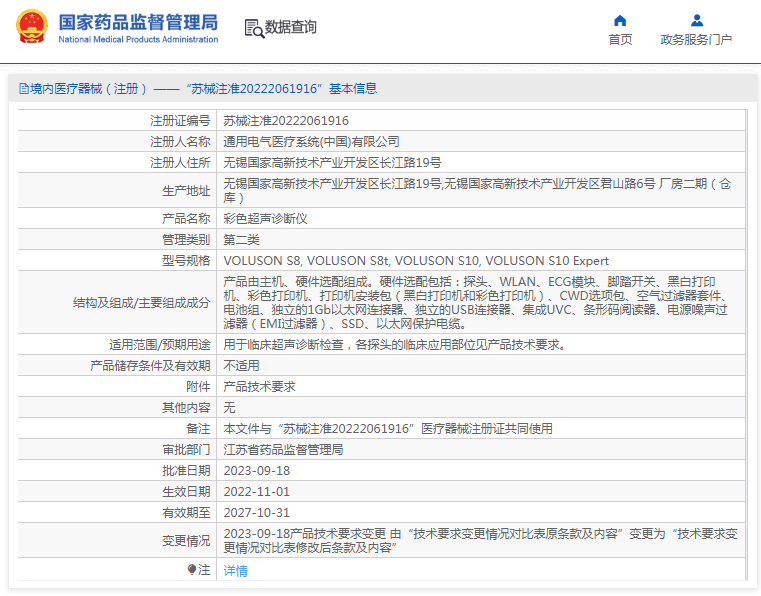The width and height of the screenshot is (761, 596).
Task: Open the data query magnifier icon
Action: pos(254,28)
